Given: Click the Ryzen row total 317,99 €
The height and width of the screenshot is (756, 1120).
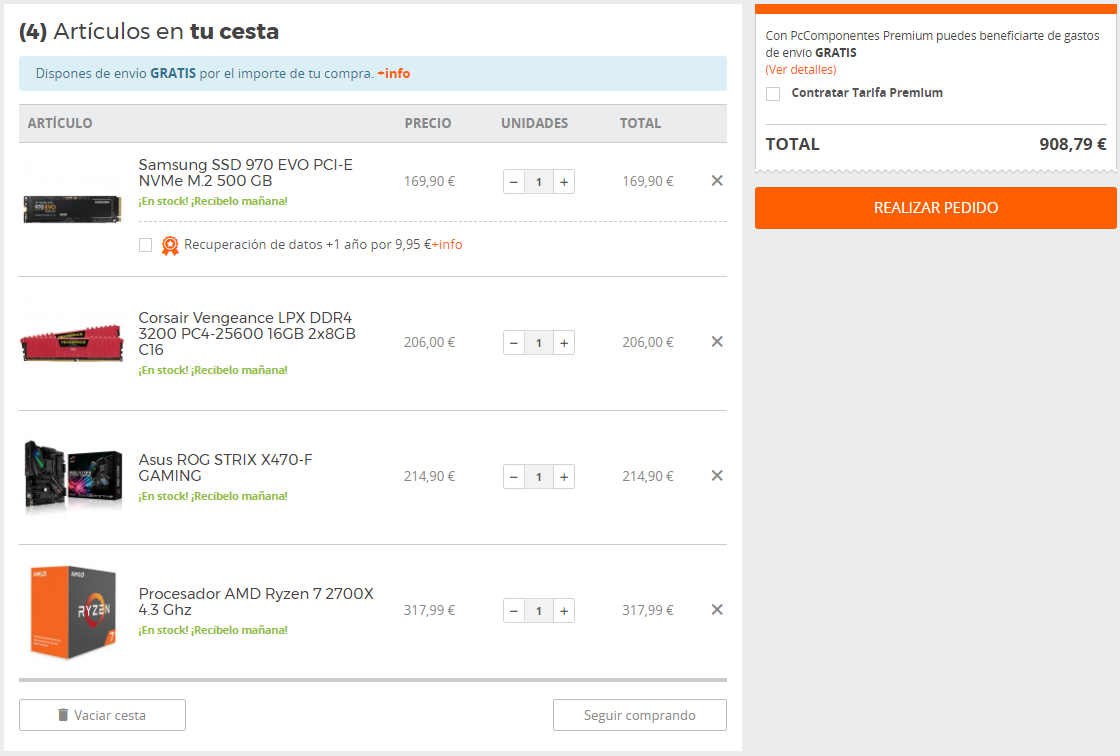Looking at the screenshot, I should tap(648, 610).
